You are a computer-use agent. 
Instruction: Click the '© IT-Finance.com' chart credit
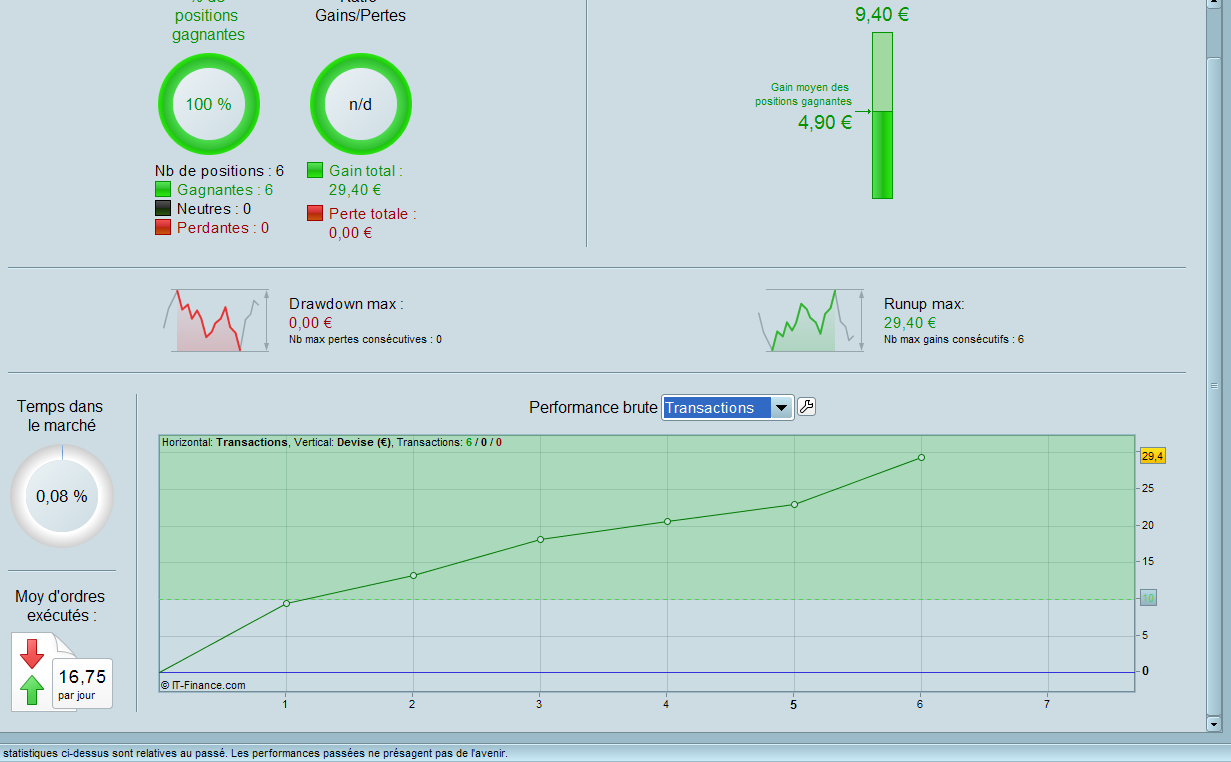203,685
